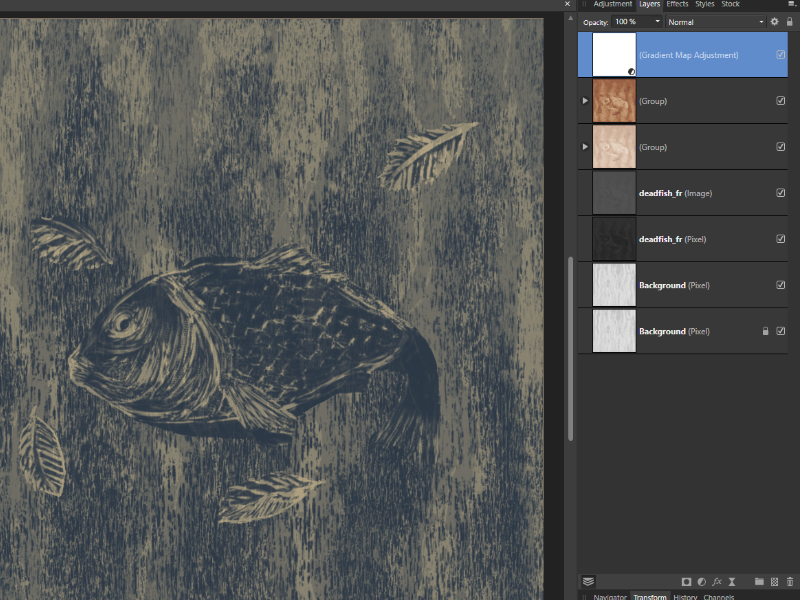This screenshot has width=800, height=600.
Task: Select the Transform tab
Action: pyautogui.click(x=650, y=596)
